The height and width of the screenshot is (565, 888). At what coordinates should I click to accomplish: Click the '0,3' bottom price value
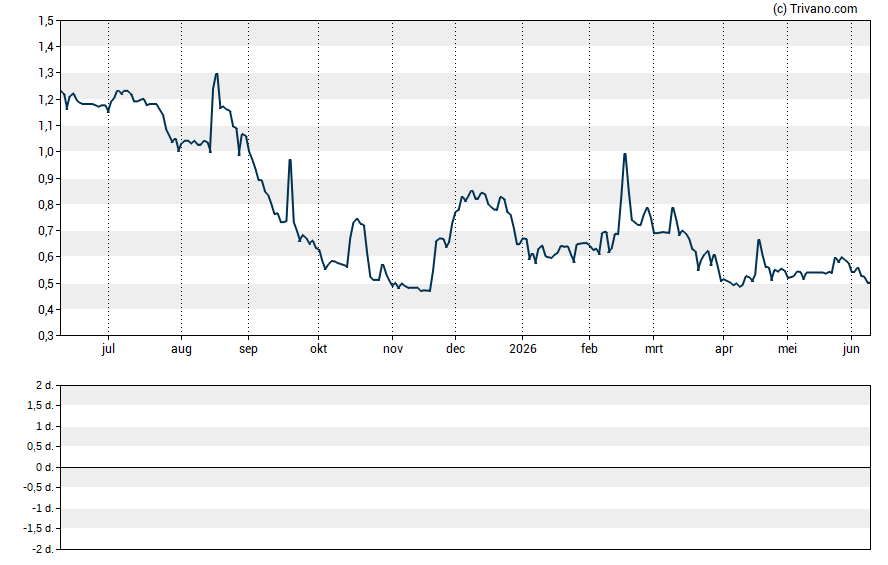46,336
